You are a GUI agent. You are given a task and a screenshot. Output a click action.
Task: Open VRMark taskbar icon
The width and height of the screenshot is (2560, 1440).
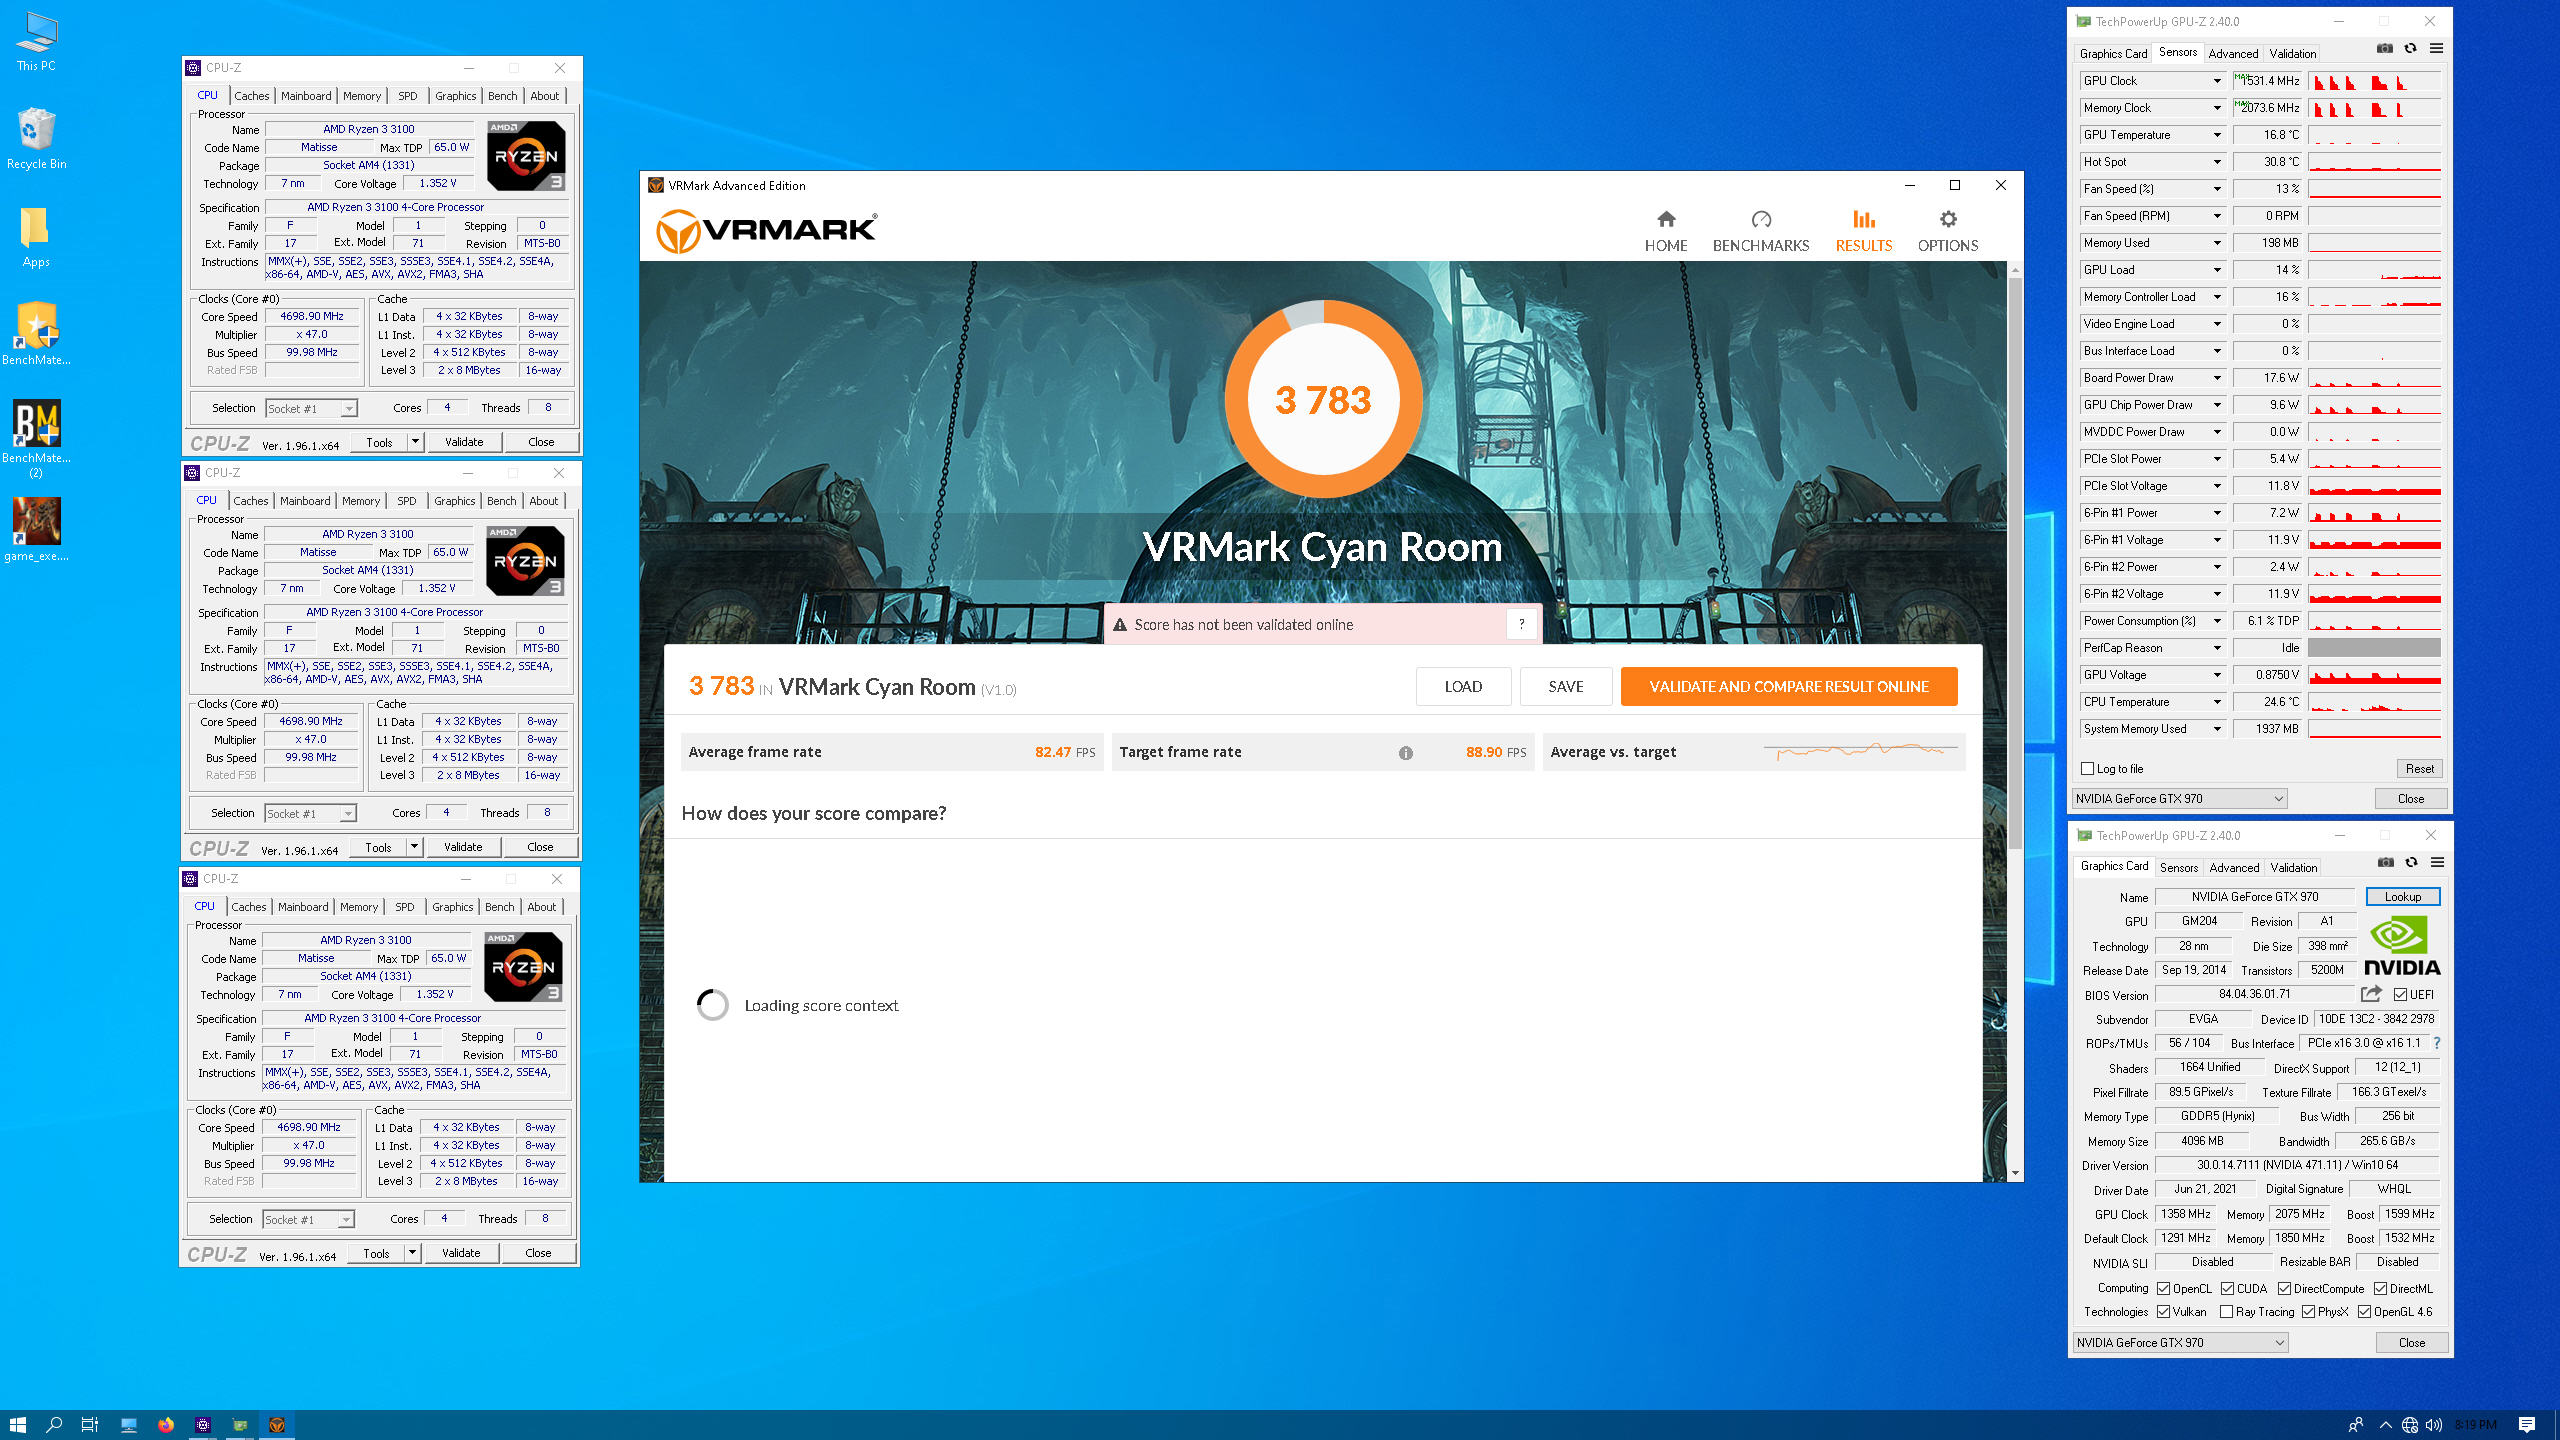pos(277,1425)
